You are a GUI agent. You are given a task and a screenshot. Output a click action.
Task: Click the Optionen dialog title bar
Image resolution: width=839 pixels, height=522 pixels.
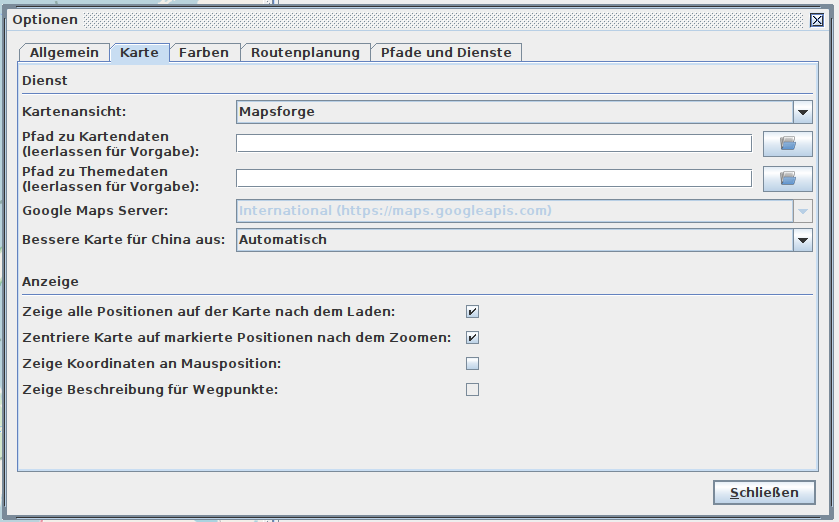click(400, 20)
